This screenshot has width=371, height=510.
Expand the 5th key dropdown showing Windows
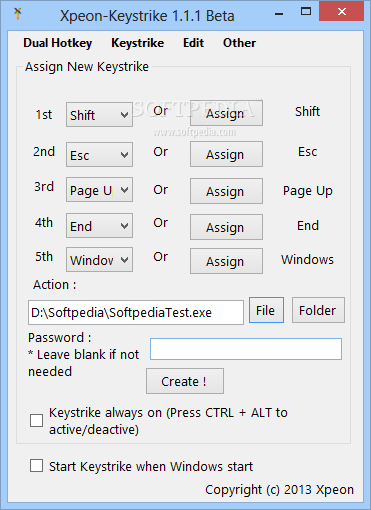[99, 260]
